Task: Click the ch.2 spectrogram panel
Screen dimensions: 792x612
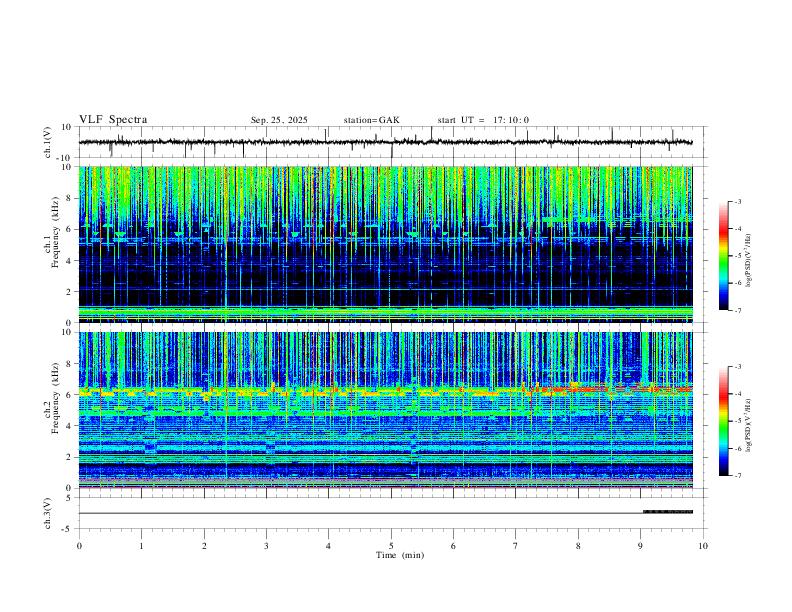Action: tap(385, 410)
